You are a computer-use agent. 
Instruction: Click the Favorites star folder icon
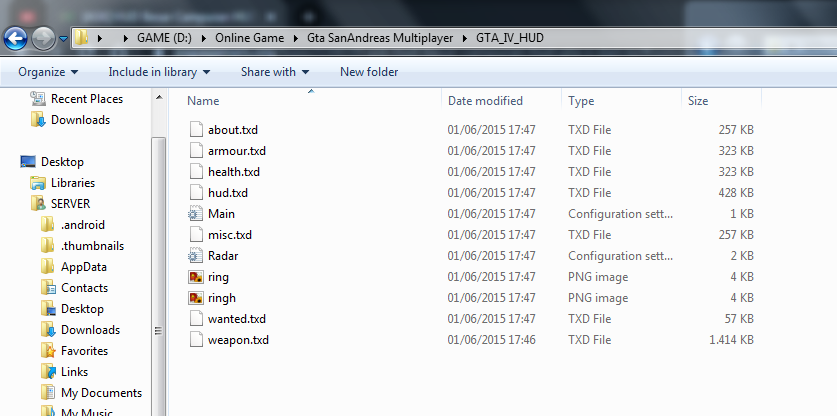48,351
